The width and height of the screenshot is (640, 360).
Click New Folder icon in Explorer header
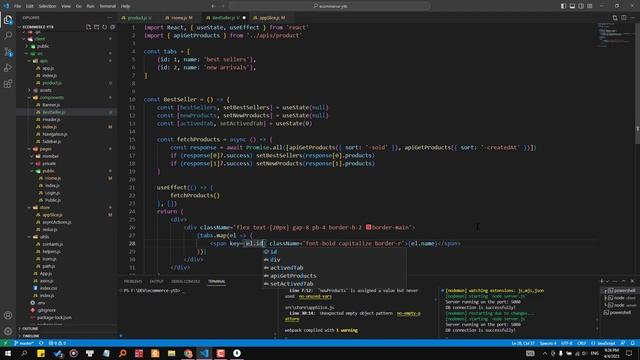pyautogui.click(x=97, y=27)
